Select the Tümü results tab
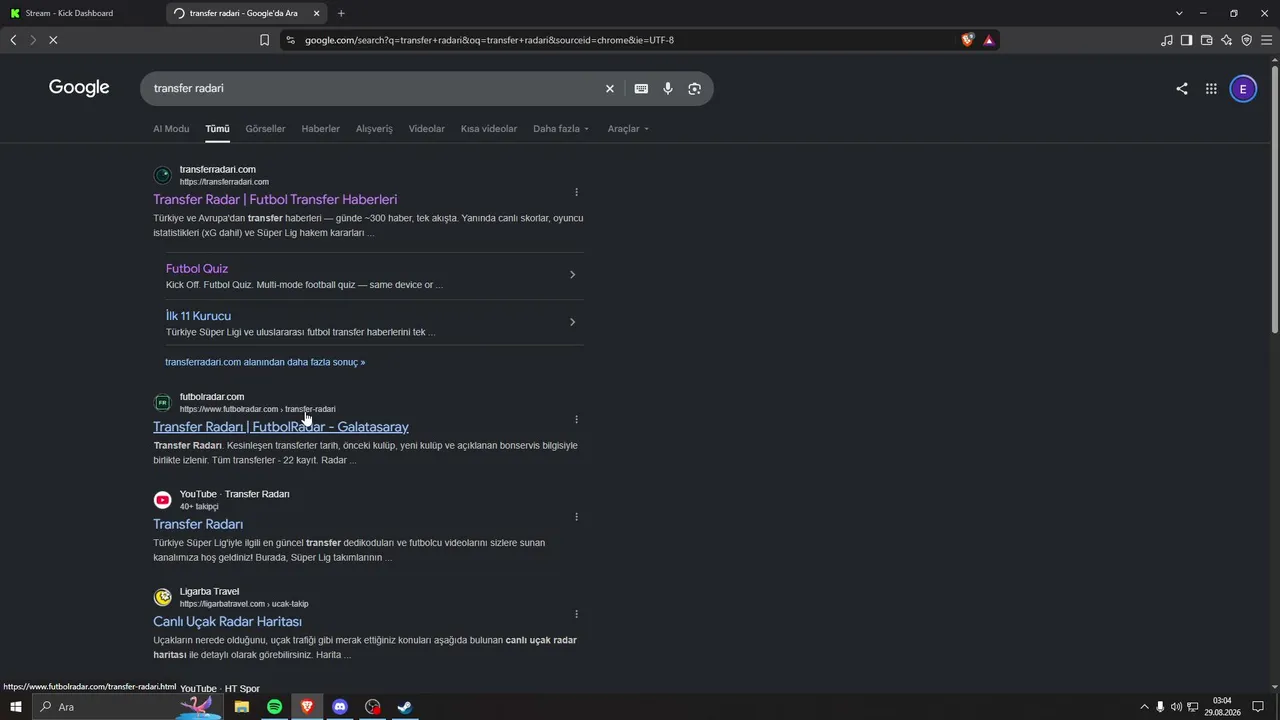 217,129
